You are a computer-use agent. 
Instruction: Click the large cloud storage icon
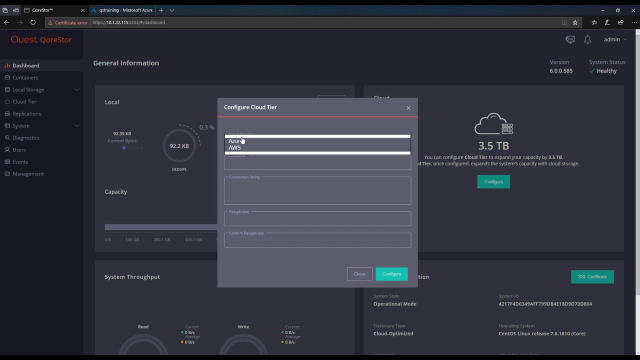[x=493, y=124]
